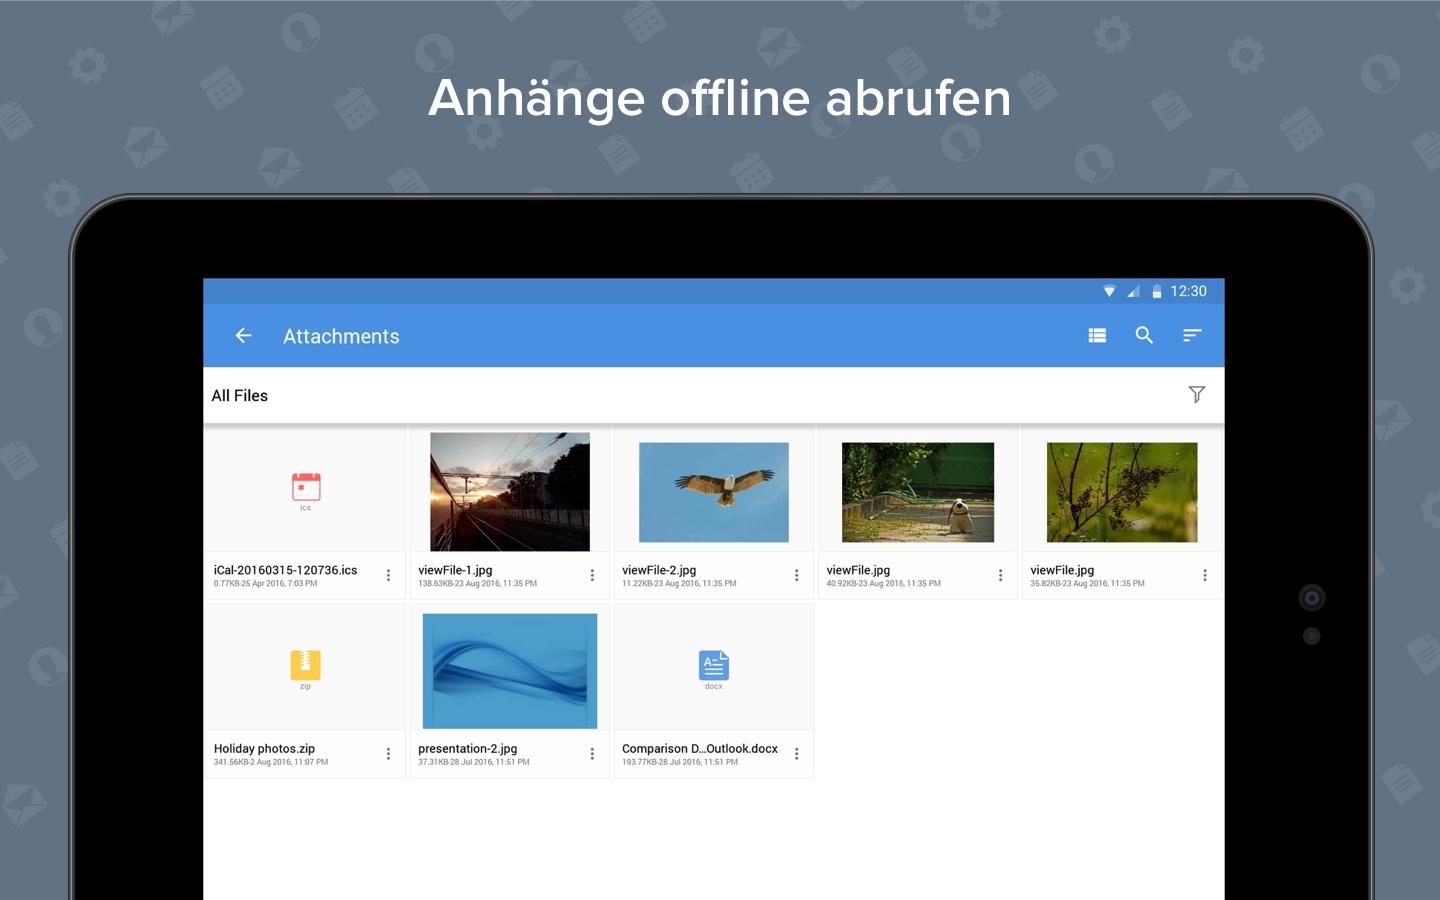Open more options for Holiday photos.zip
Image resolution: width=1440 pixels, height=900 pixels.
388,754
